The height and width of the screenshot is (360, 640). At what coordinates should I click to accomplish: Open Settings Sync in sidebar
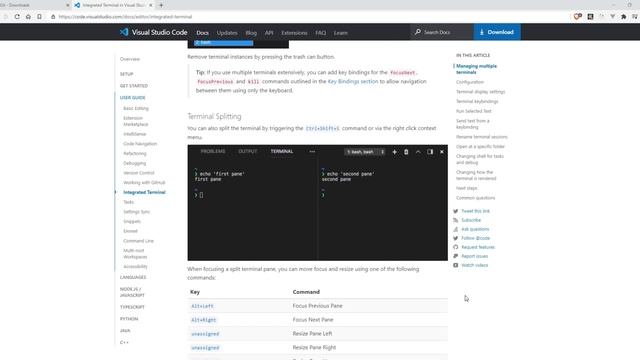(x=136, y=212)
